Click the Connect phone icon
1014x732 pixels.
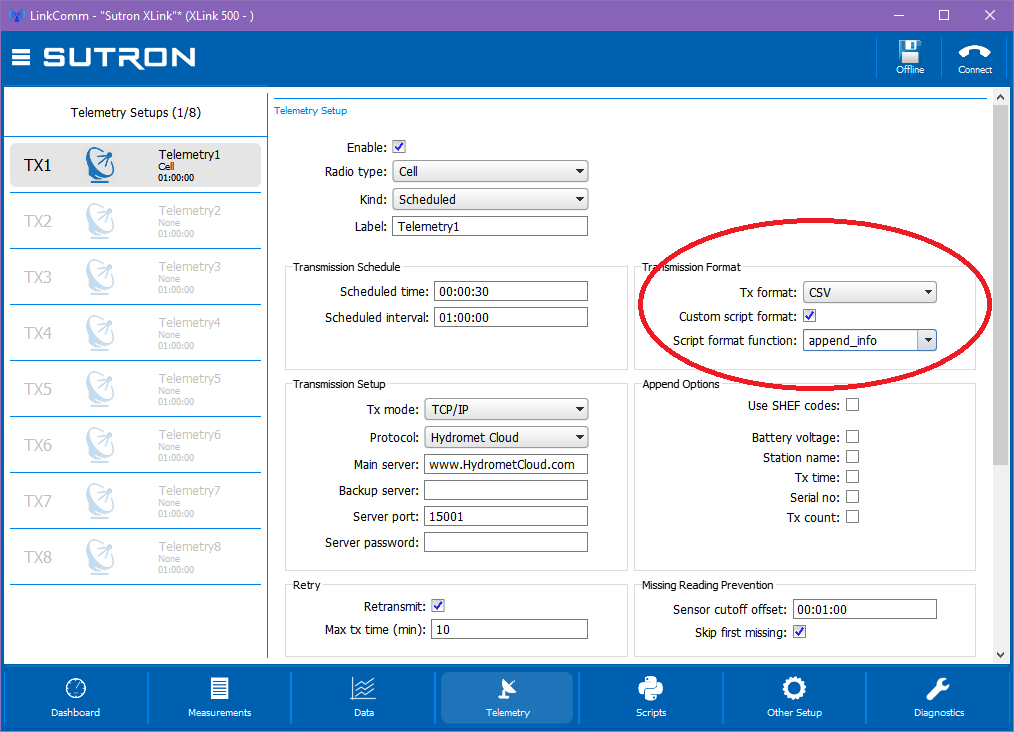pyautogui.click(x=975, y=52)
